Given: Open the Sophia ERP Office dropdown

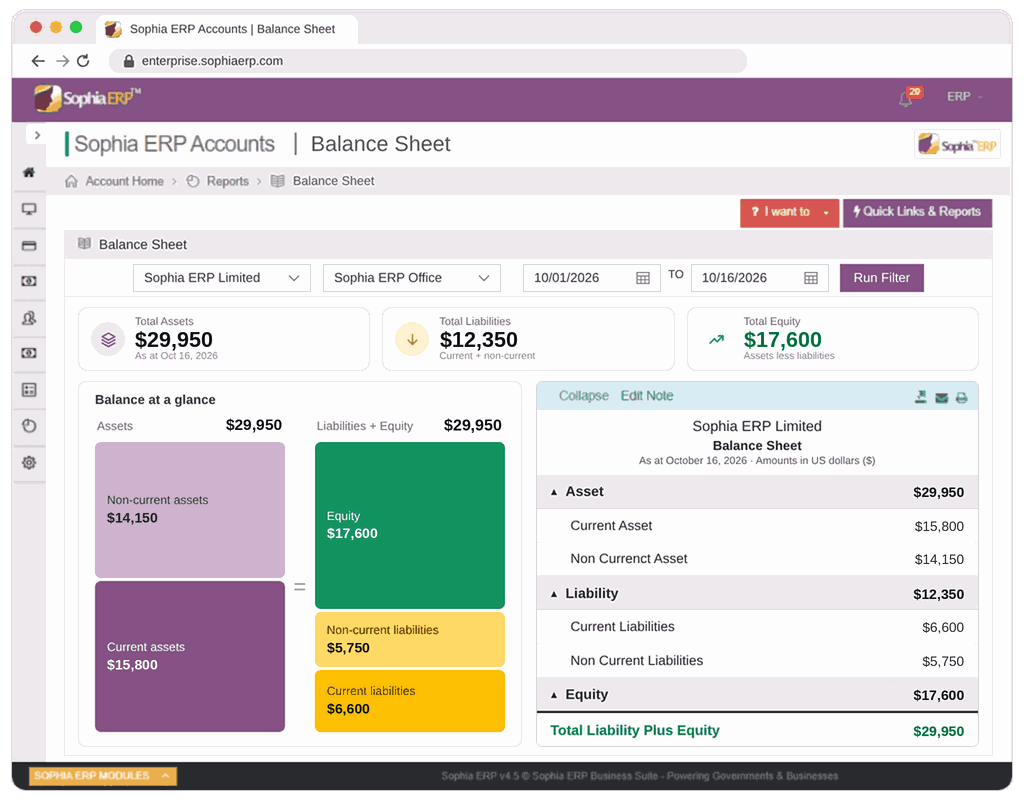Looking at the screenshot, I should pos(411,278).
